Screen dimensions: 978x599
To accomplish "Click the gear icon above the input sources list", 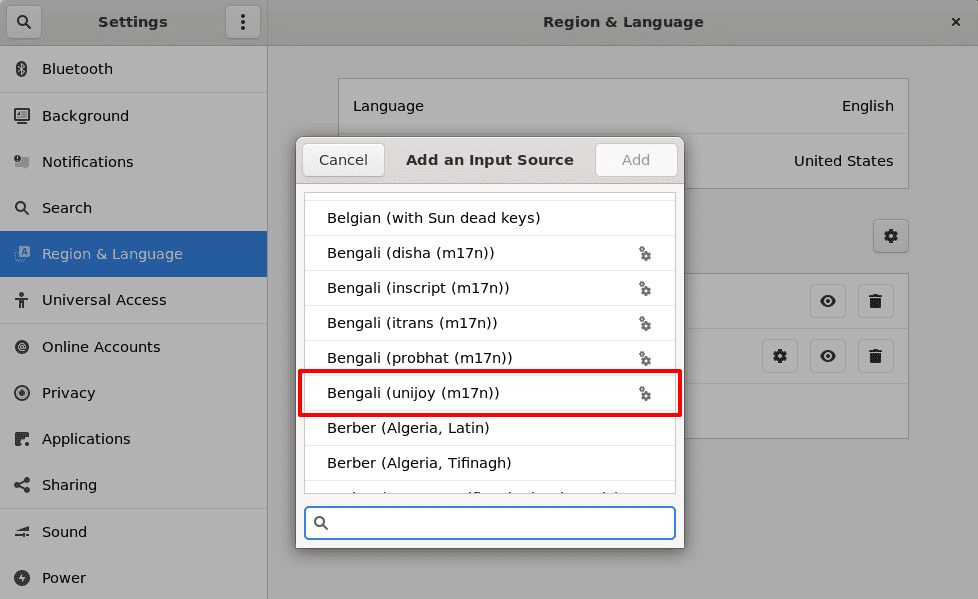I will [890, 236].
